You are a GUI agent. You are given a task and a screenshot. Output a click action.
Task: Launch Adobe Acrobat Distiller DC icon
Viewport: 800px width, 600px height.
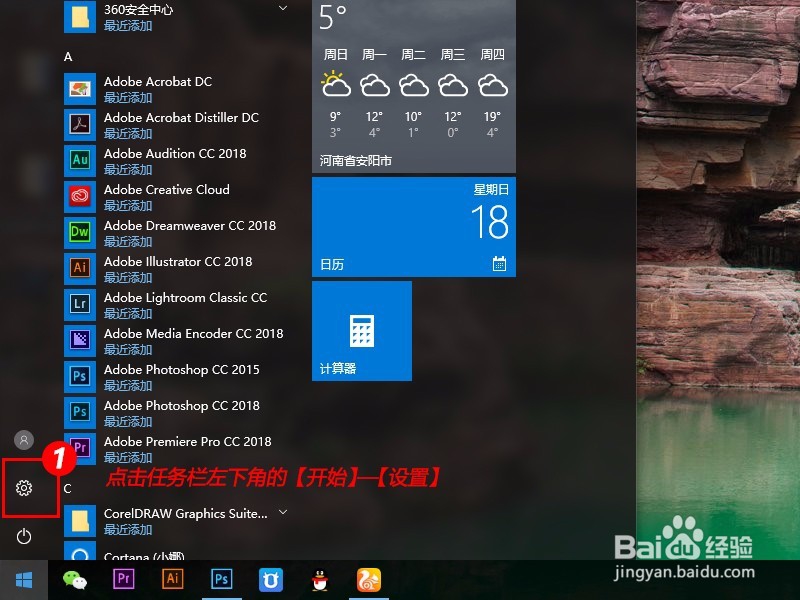(x=80, y=124)
